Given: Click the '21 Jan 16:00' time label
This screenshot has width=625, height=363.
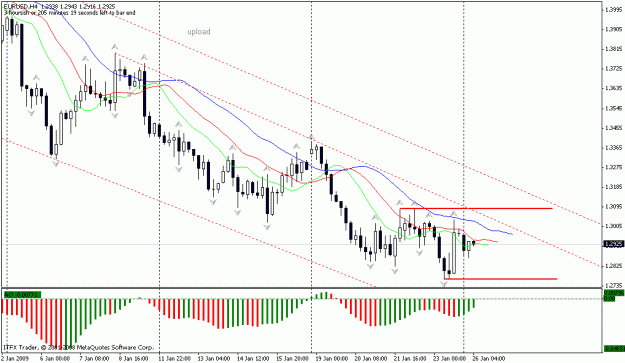Looking at the screenshot, I should click(410, 358).
